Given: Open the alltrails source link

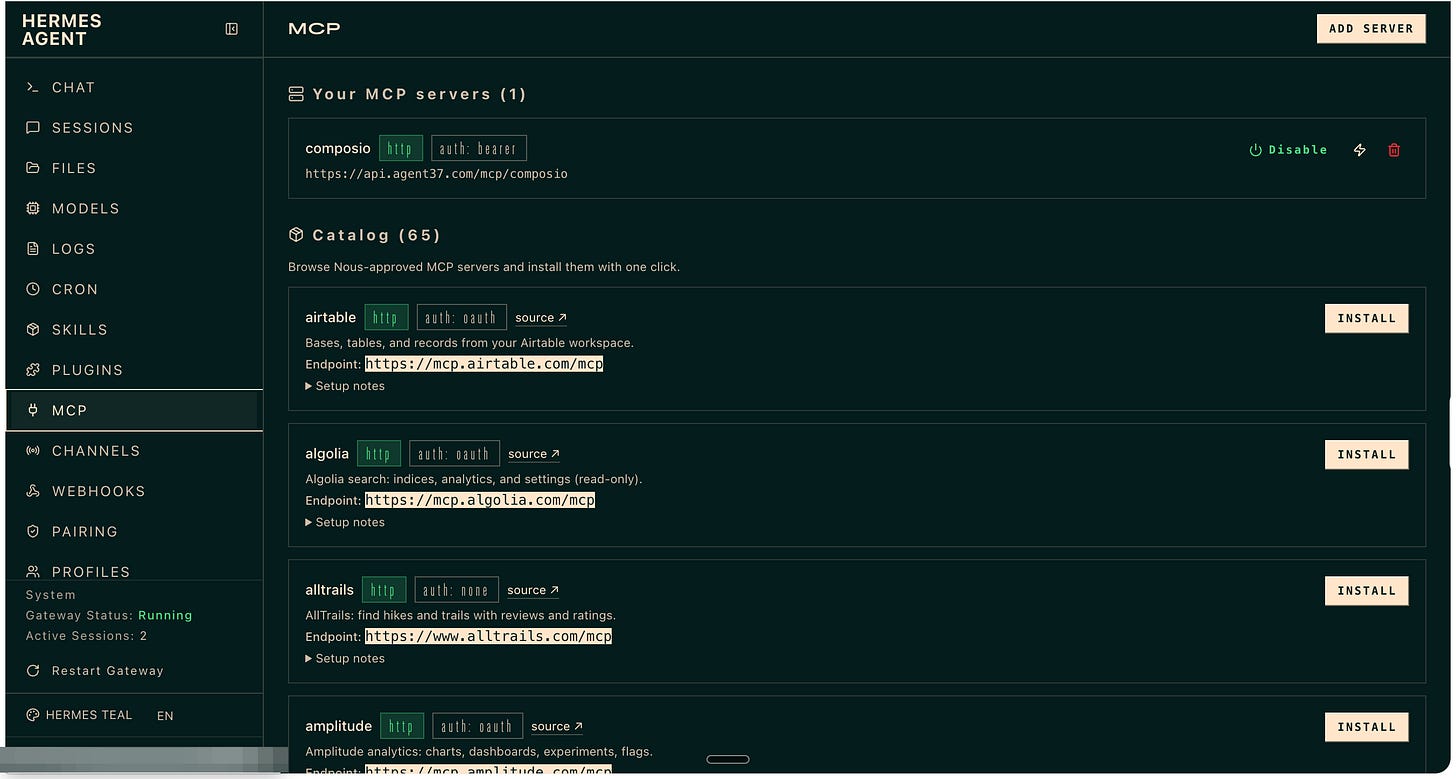Looking at the screenshot, I should pyautogui.click(x=533, y=590).
